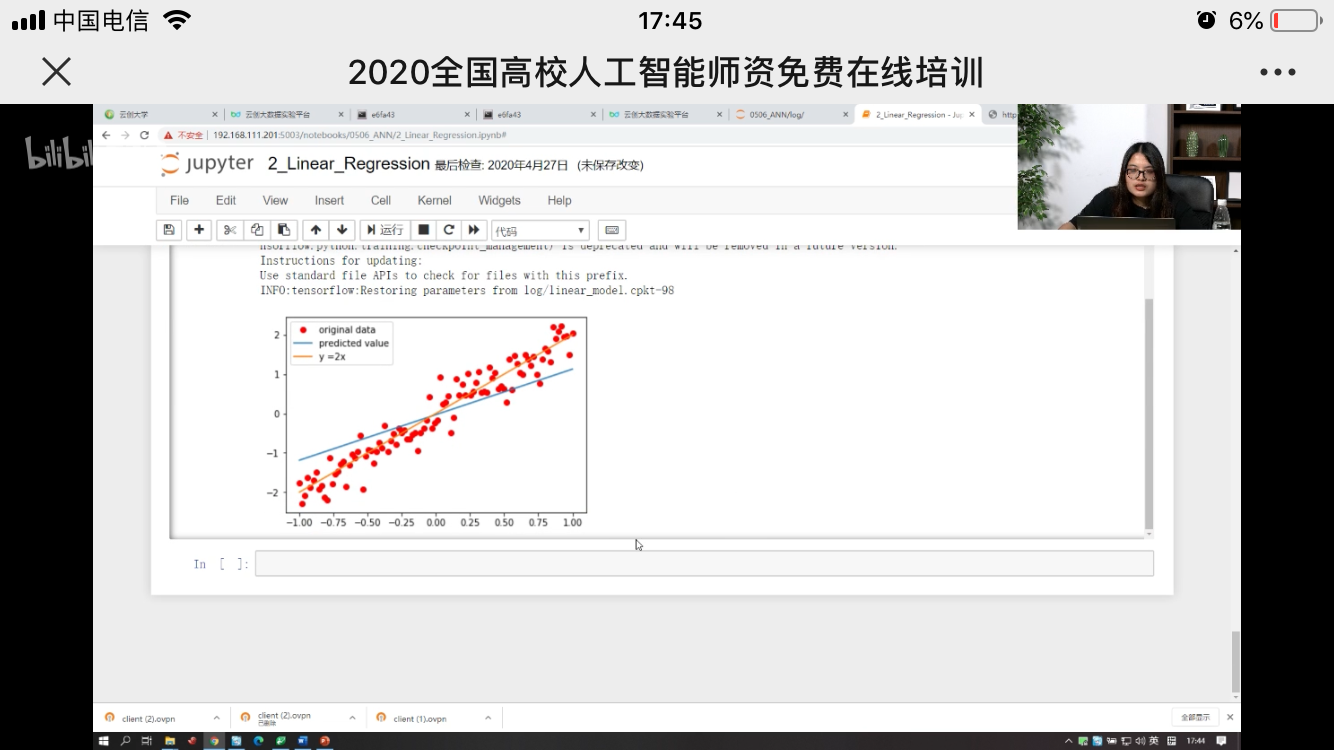Copy selected cells icon in toolbar
The width and height of the screenshot is (1334, 750).
[x=257, y=230]
